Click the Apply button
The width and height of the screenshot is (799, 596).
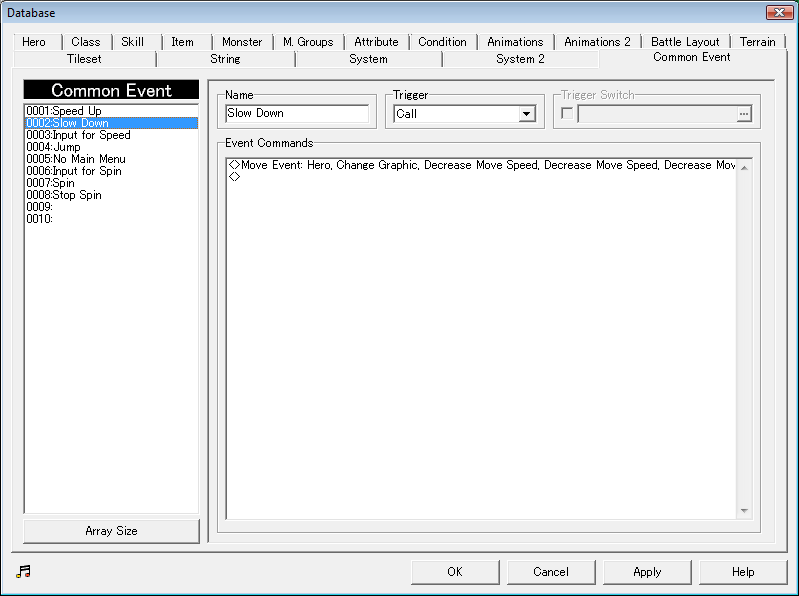tap(647, 572)
